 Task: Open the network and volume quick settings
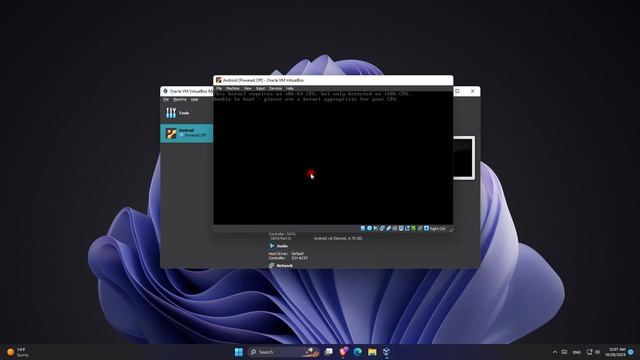pyautogui.click(x=593, y=352)
